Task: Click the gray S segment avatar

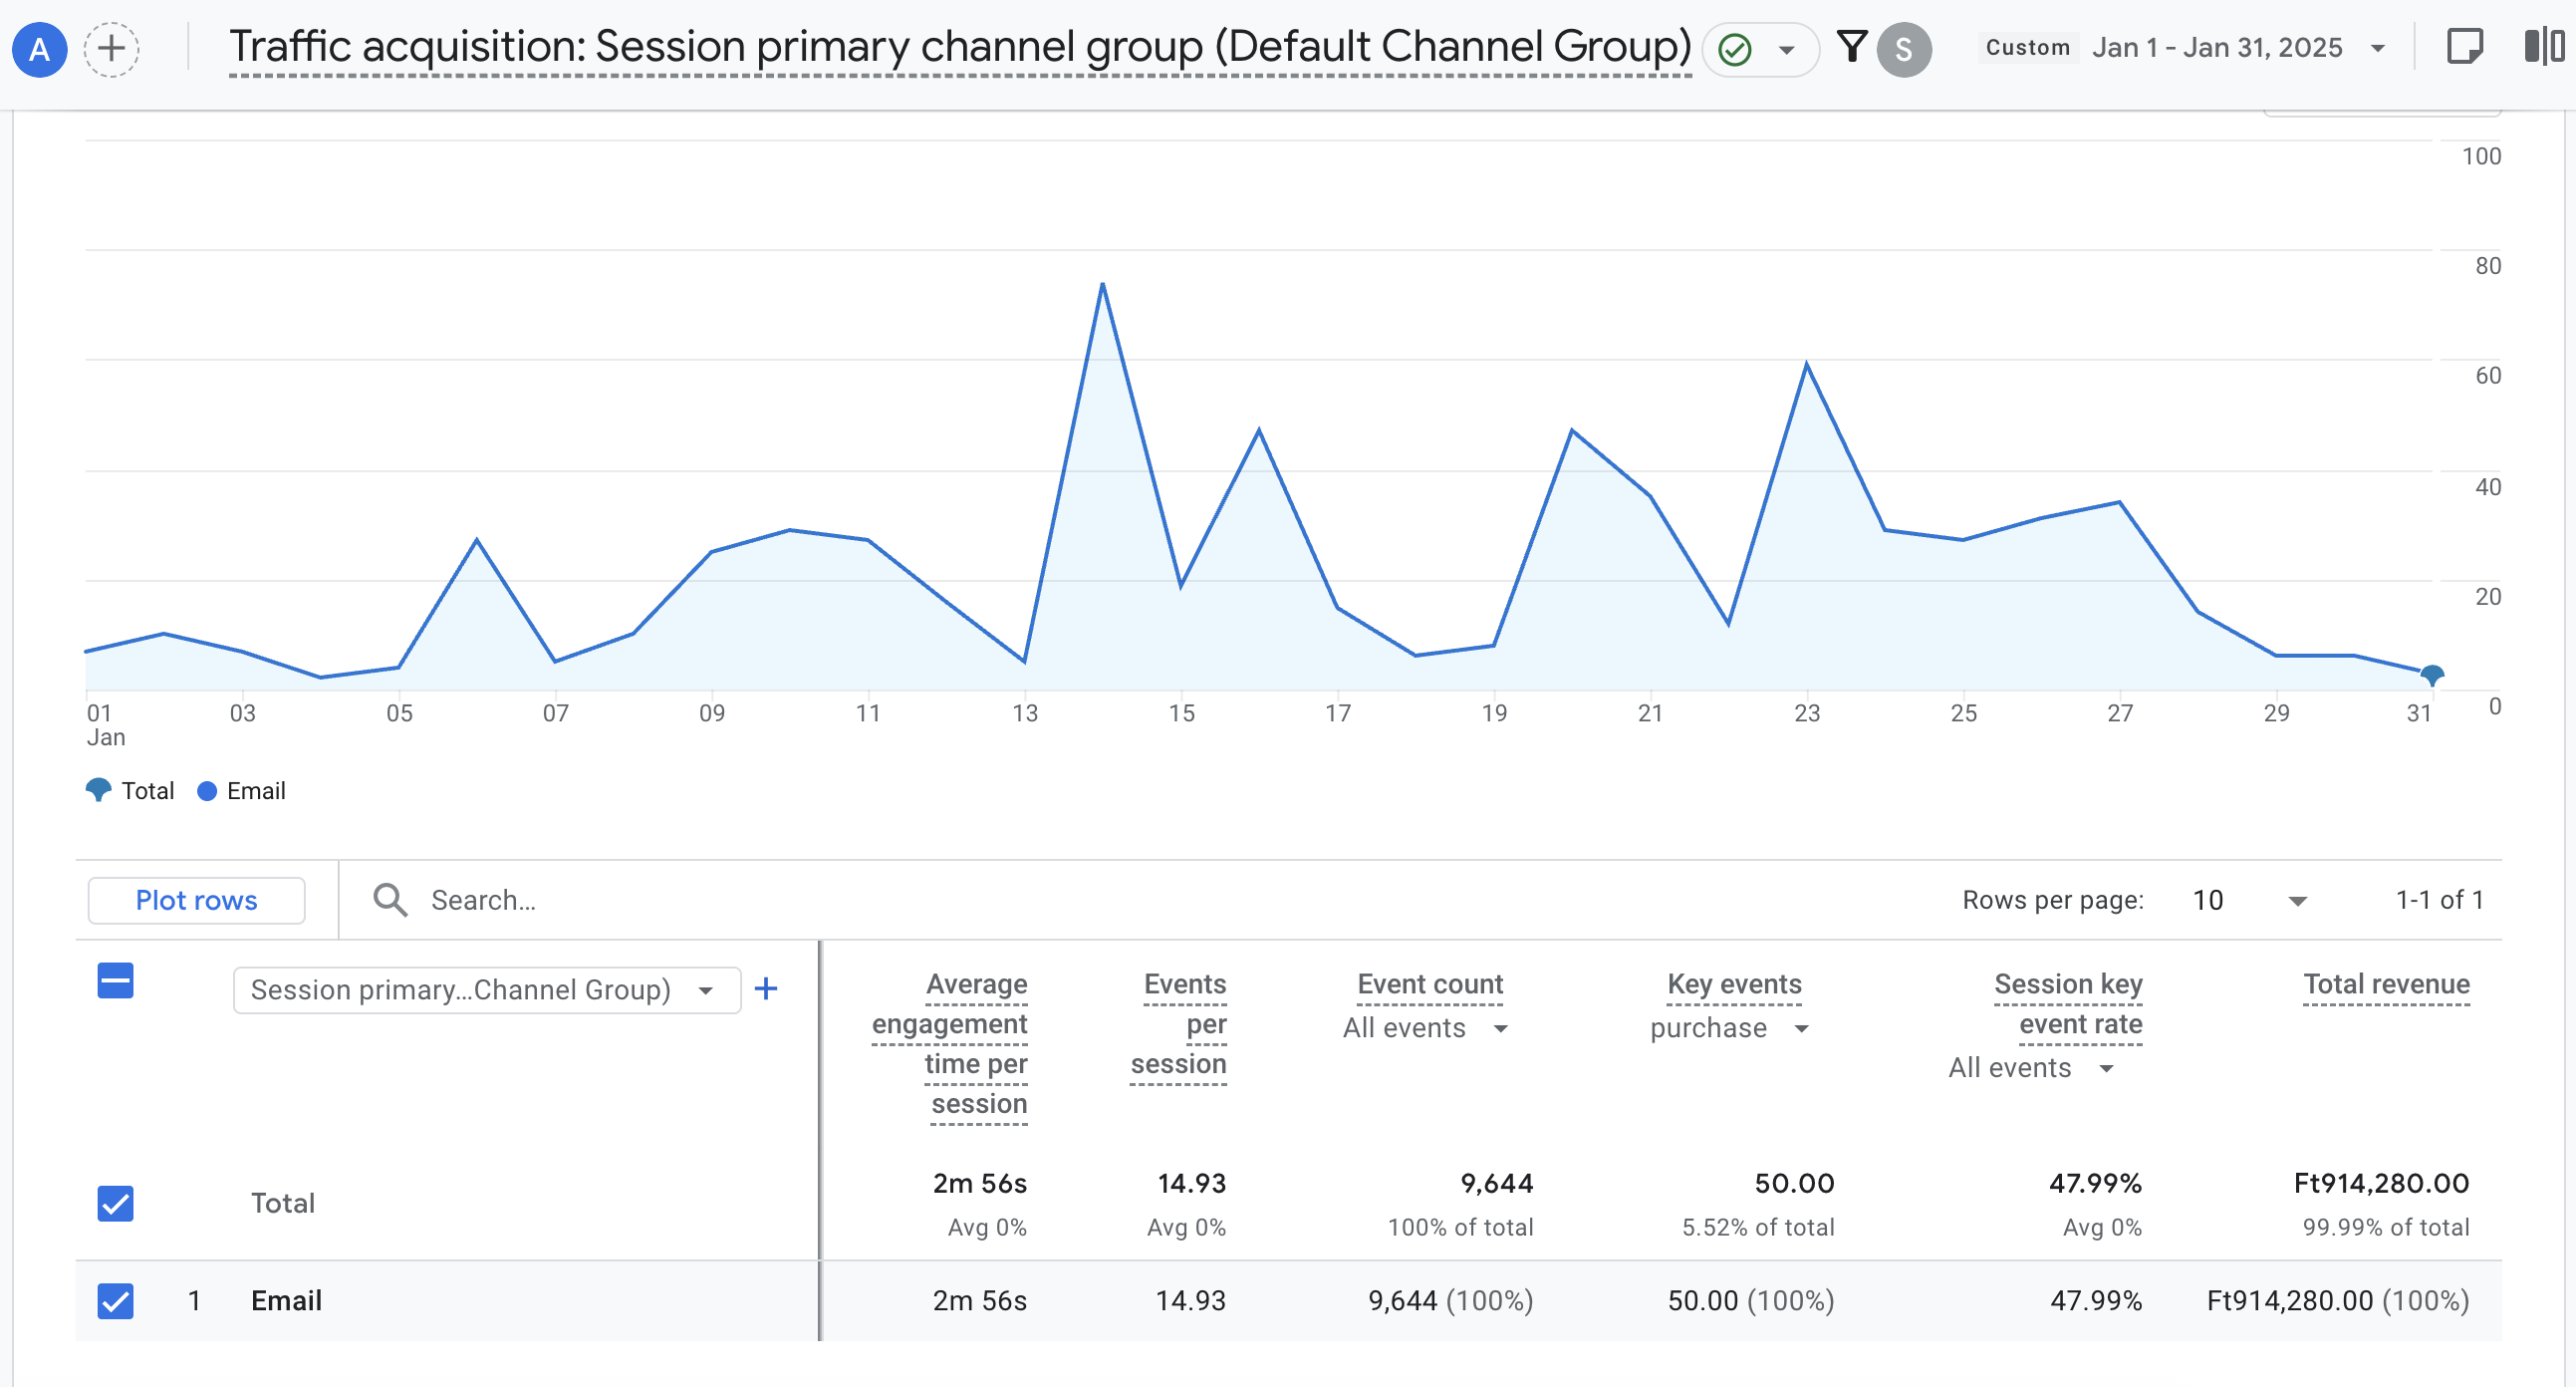Action: coord(1903,49)
